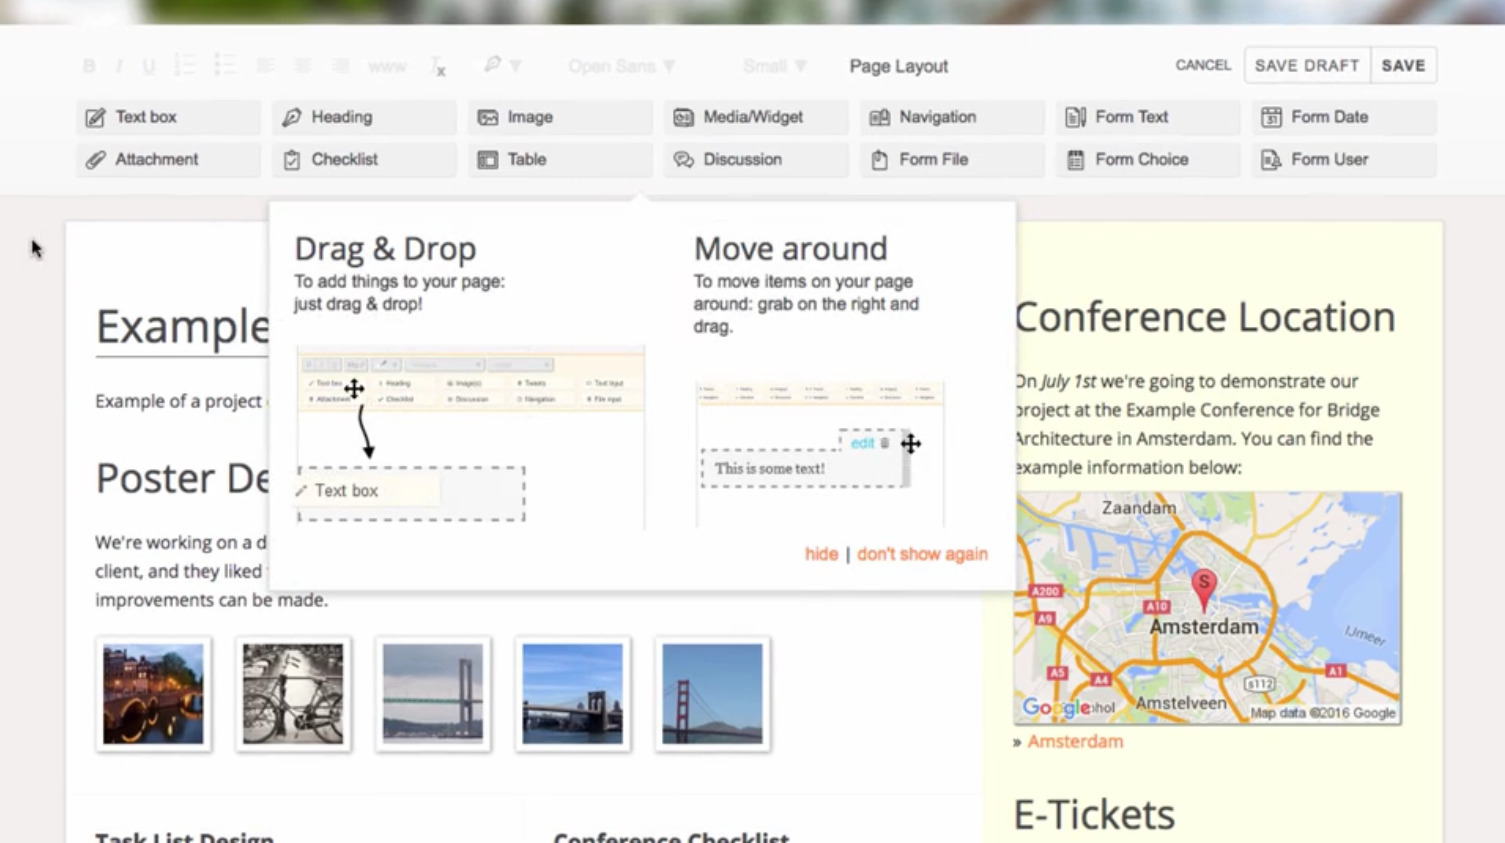
Task: Choose the Image element
Action: click(x=560, y=117)
